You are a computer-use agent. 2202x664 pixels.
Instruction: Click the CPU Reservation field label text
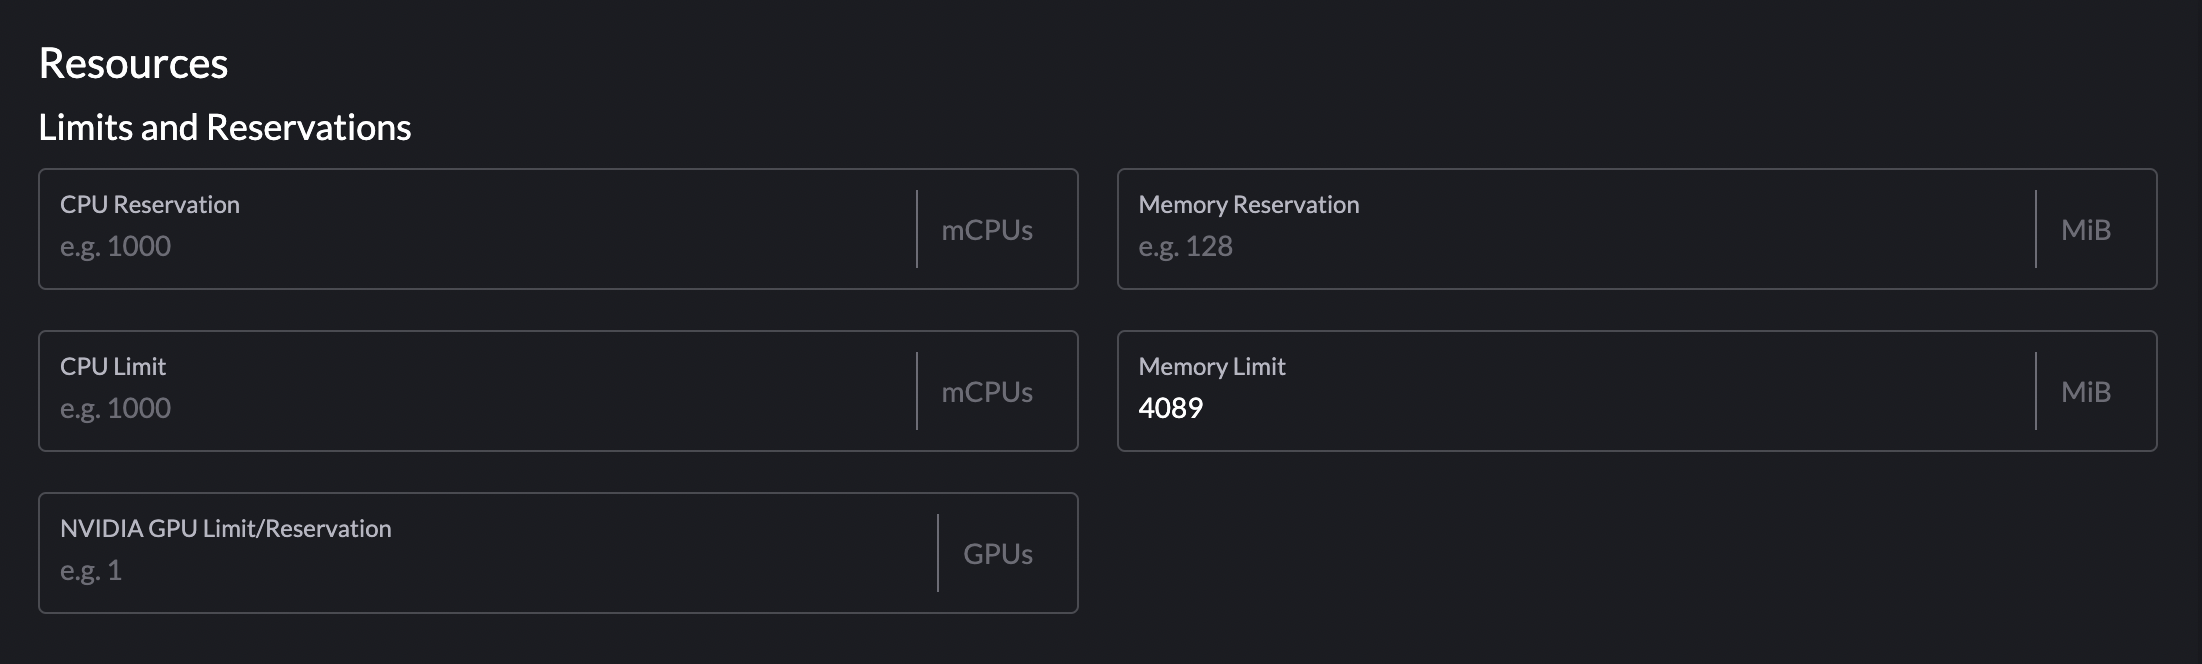[150, 204]
